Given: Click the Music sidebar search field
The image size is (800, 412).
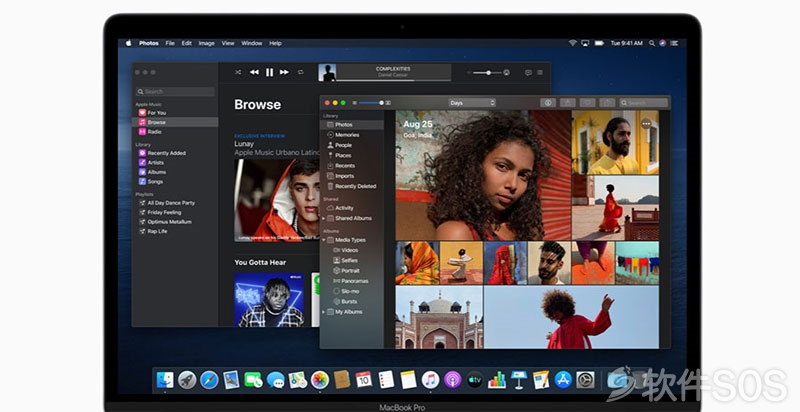Looking at the screenshot, I should point(175,92).
